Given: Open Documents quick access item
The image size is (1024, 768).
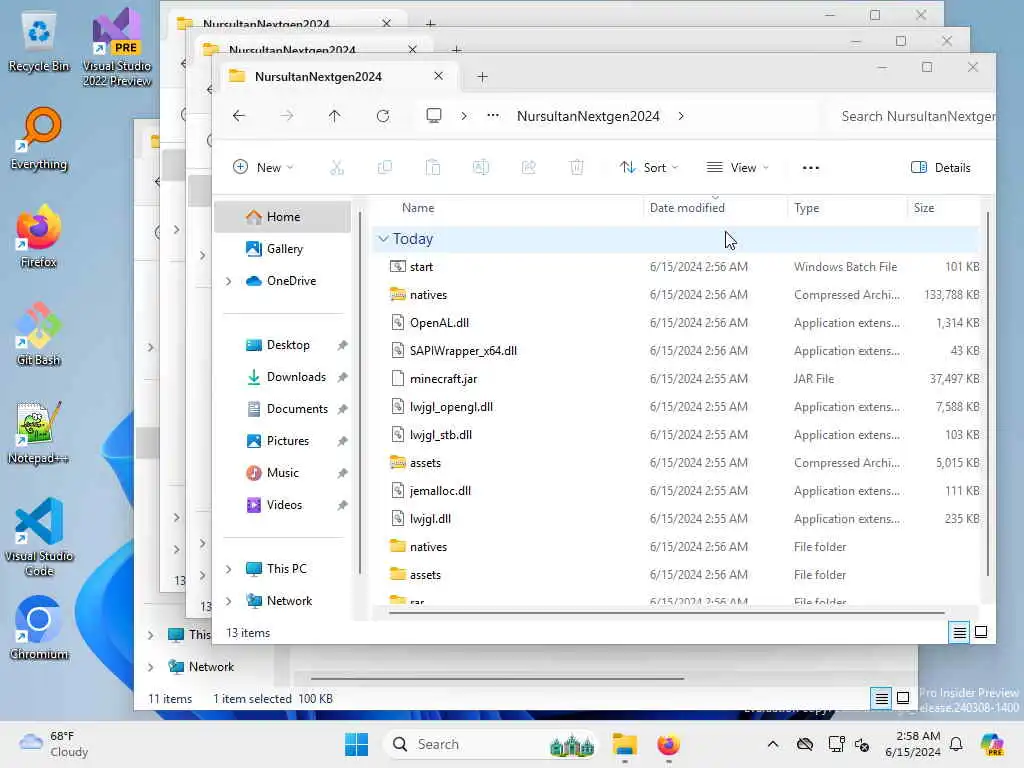Looking at the screenshot, I should click(283, 409).
